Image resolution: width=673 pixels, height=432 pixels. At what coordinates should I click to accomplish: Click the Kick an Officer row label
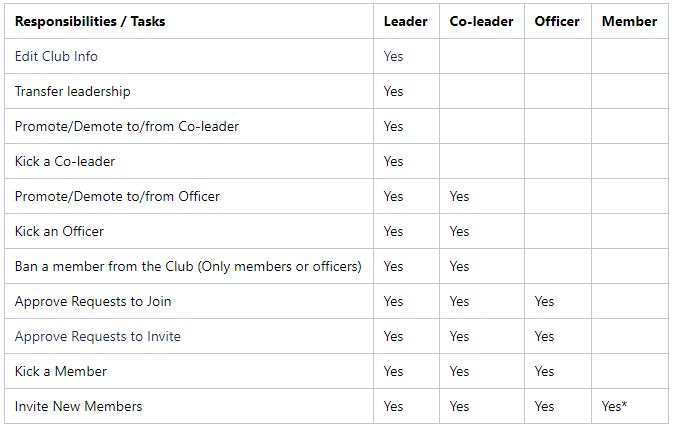59,232
